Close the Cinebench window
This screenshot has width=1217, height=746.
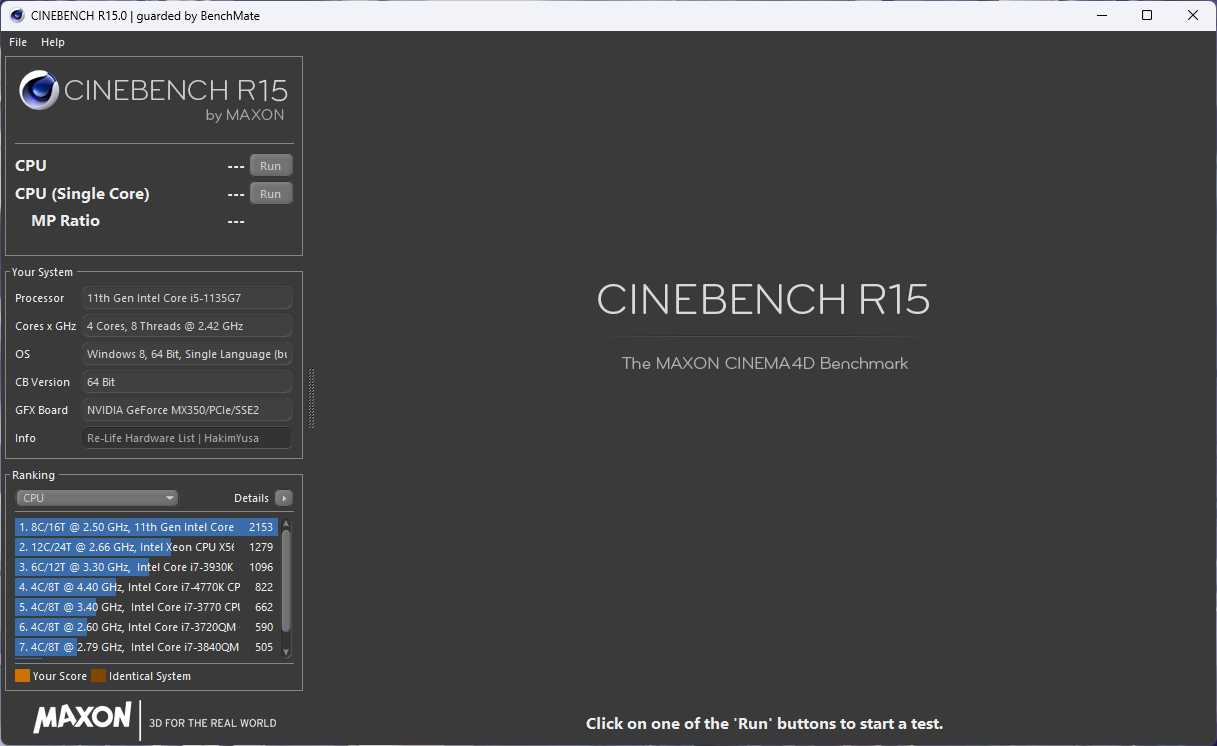tap(1193, 15)
